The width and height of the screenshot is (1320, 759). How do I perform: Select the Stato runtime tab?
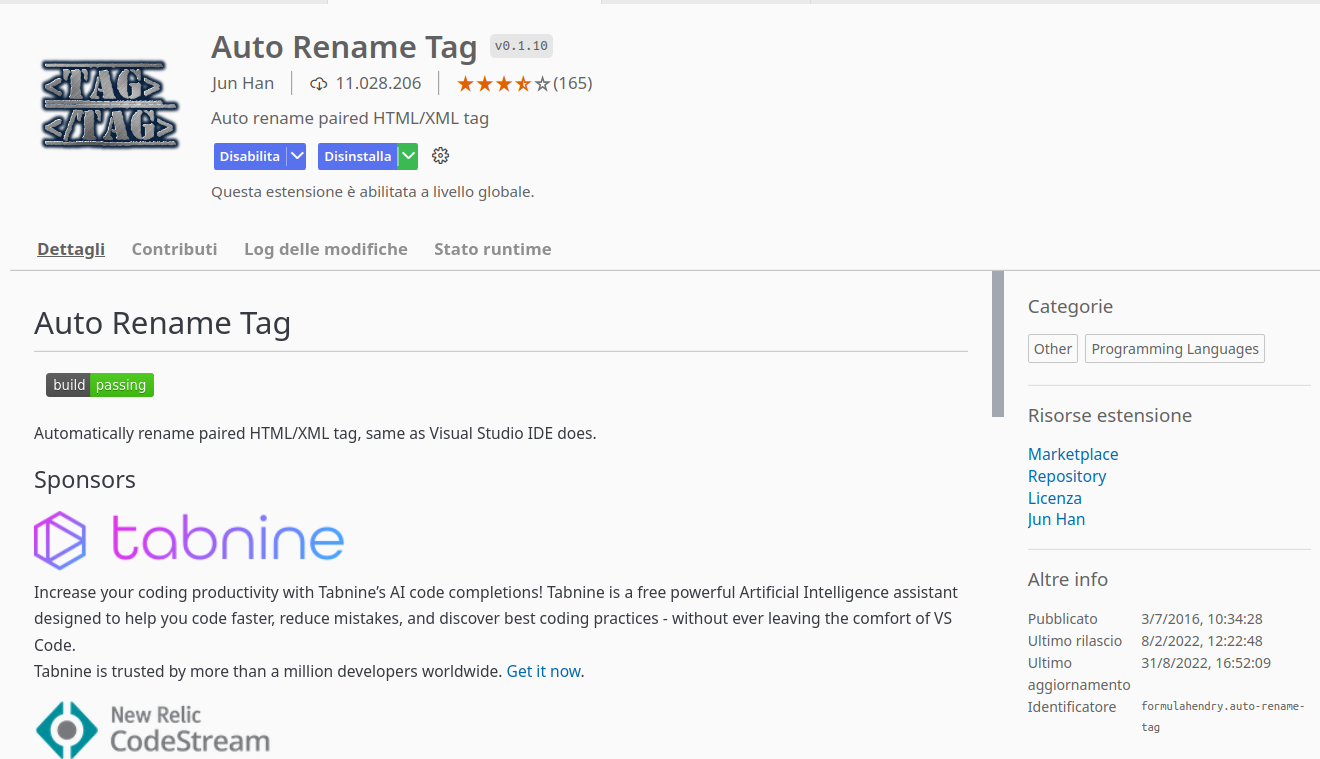[492, 249]
